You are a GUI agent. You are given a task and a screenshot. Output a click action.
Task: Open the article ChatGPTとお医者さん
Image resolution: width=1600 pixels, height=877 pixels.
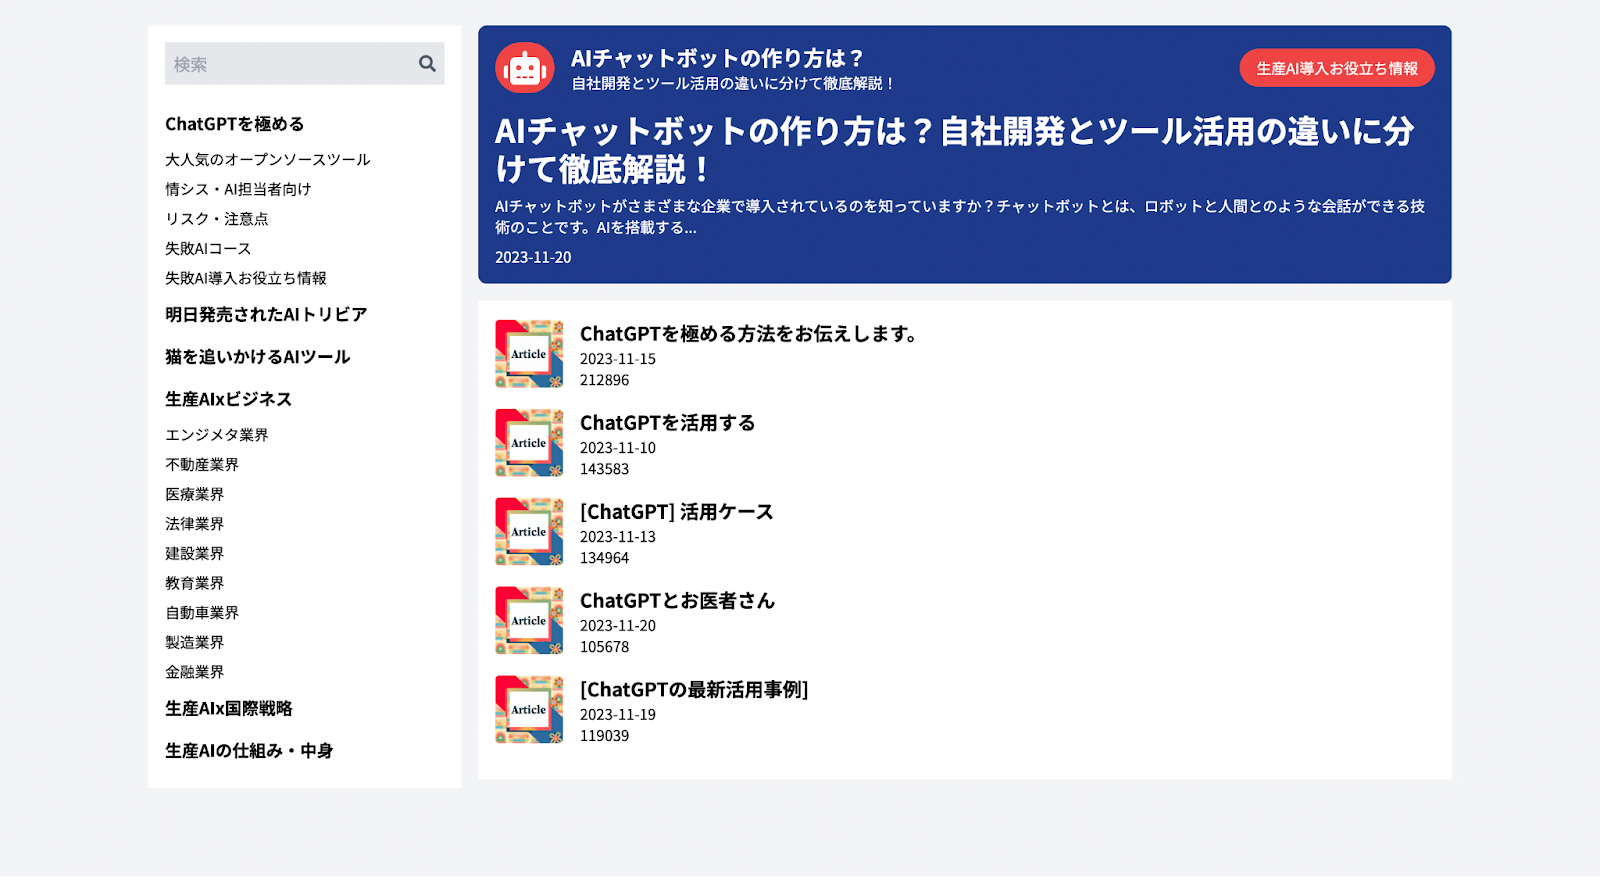coord(678,601)
